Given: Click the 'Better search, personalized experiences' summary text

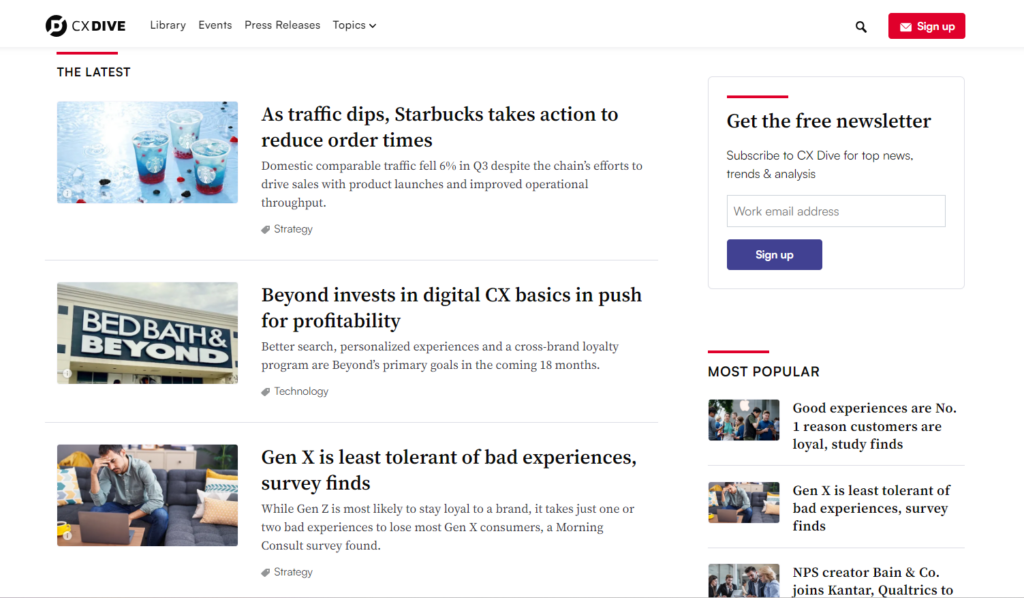Looking at the screenshot, I should click(440, 356).
